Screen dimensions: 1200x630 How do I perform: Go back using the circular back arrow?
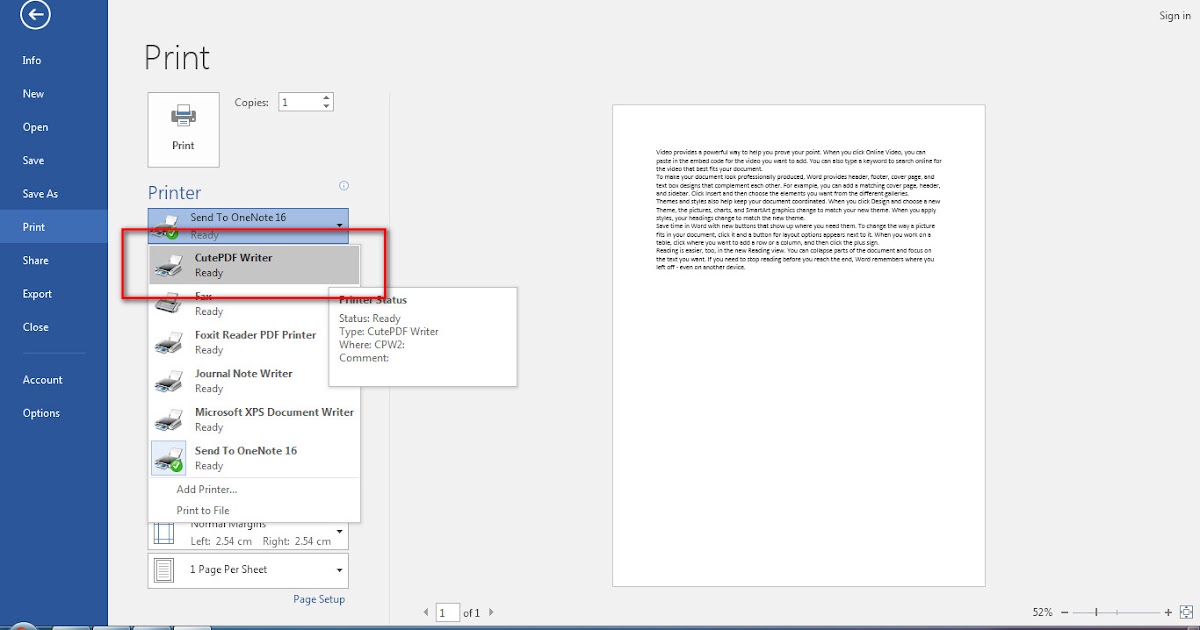point(37,14)
